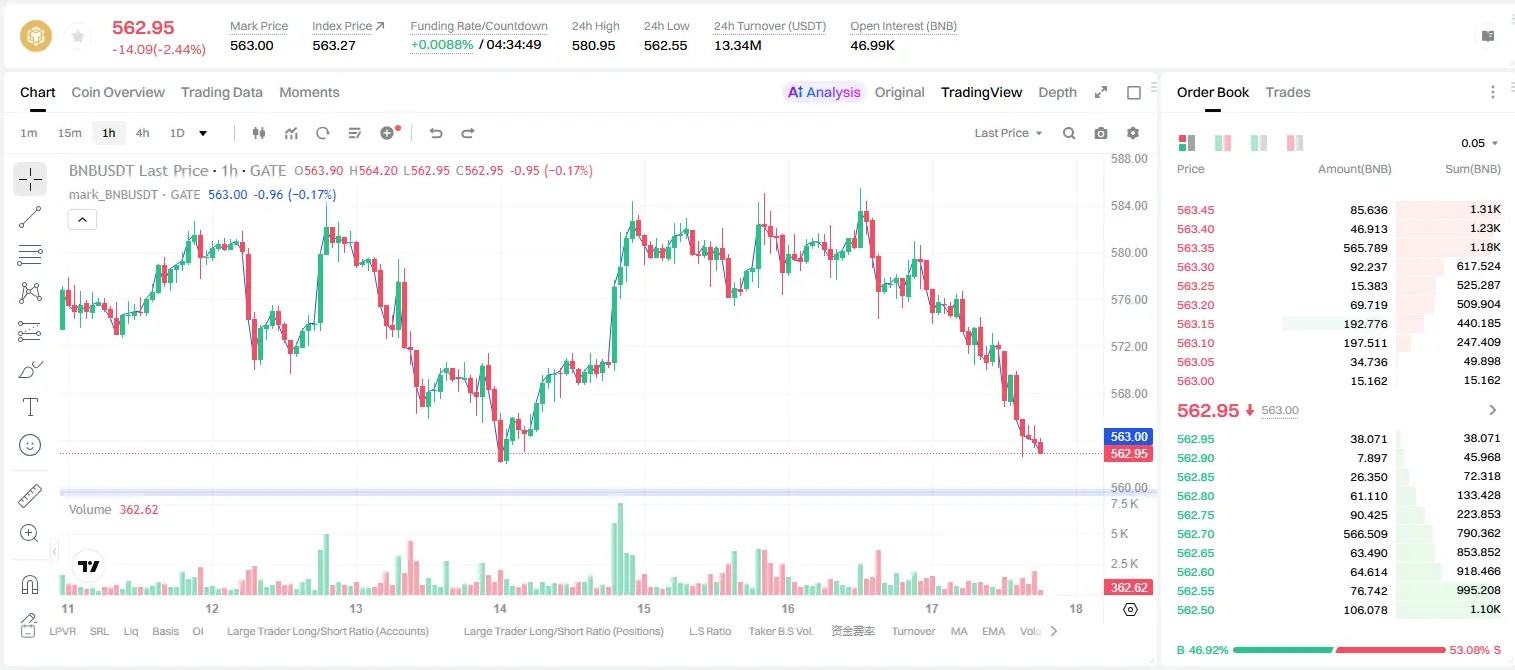Click the AI Analysis button
Viewport: 1515px width, 670px height.
click(823, 92)
